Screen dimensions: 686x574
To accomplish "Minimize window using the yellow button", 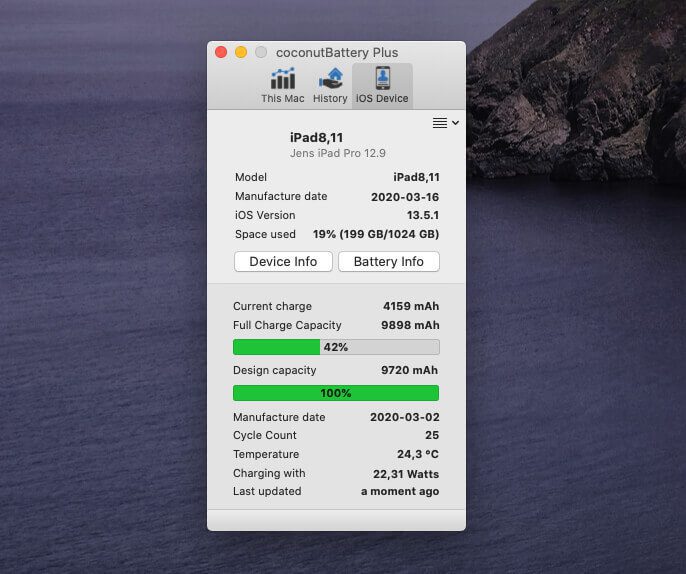I will 241,52.
